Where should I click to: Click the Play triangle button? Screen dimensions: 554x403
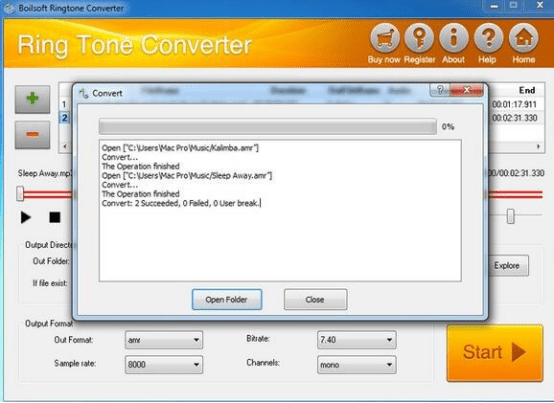point(25,217)
